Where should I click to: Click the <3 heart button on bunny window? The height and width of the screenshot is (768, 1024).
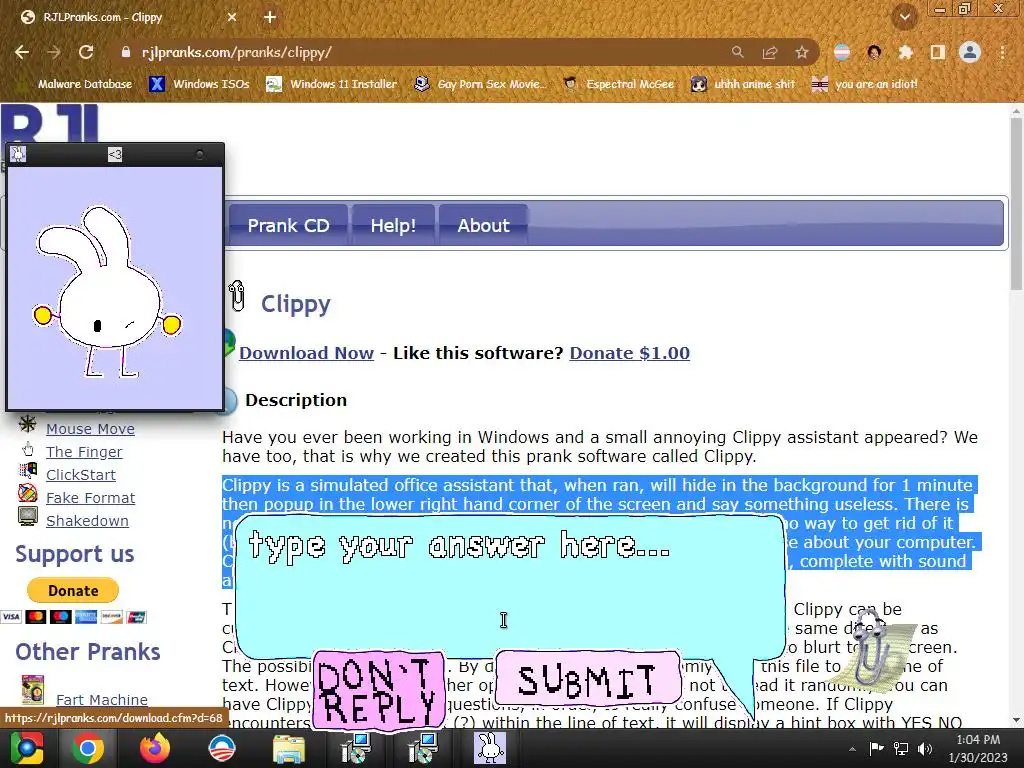click(x=115, y=154)
